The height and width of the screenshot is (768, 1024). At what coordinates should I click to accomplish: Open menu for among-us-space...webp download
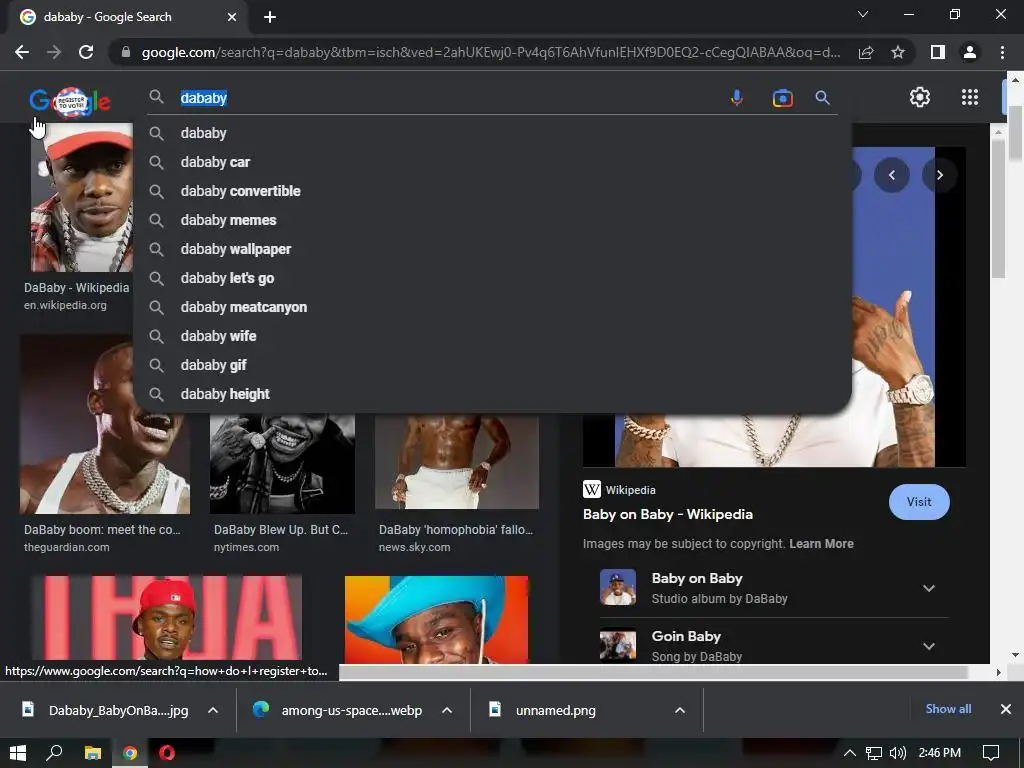coord(447,711)
